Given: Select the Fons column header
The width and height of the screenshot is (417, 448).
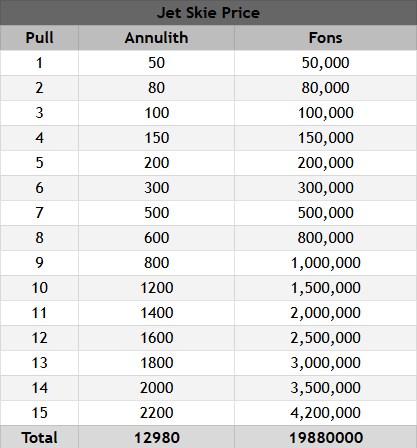Looking at the screenshot, I should [326, 38].
